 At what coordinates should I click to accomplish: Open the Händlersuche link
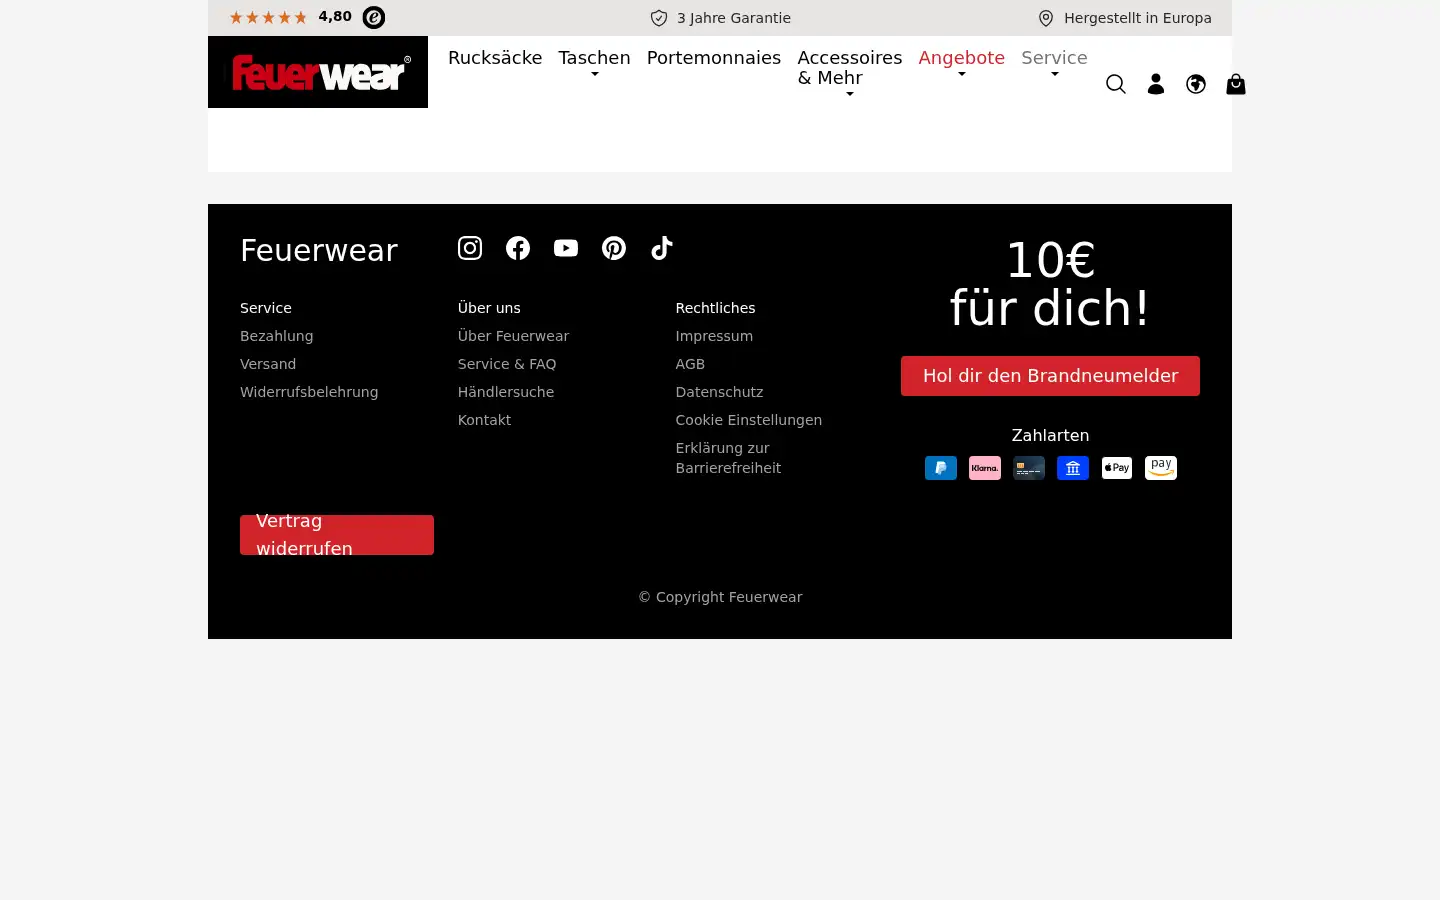(x=506, y=392)
